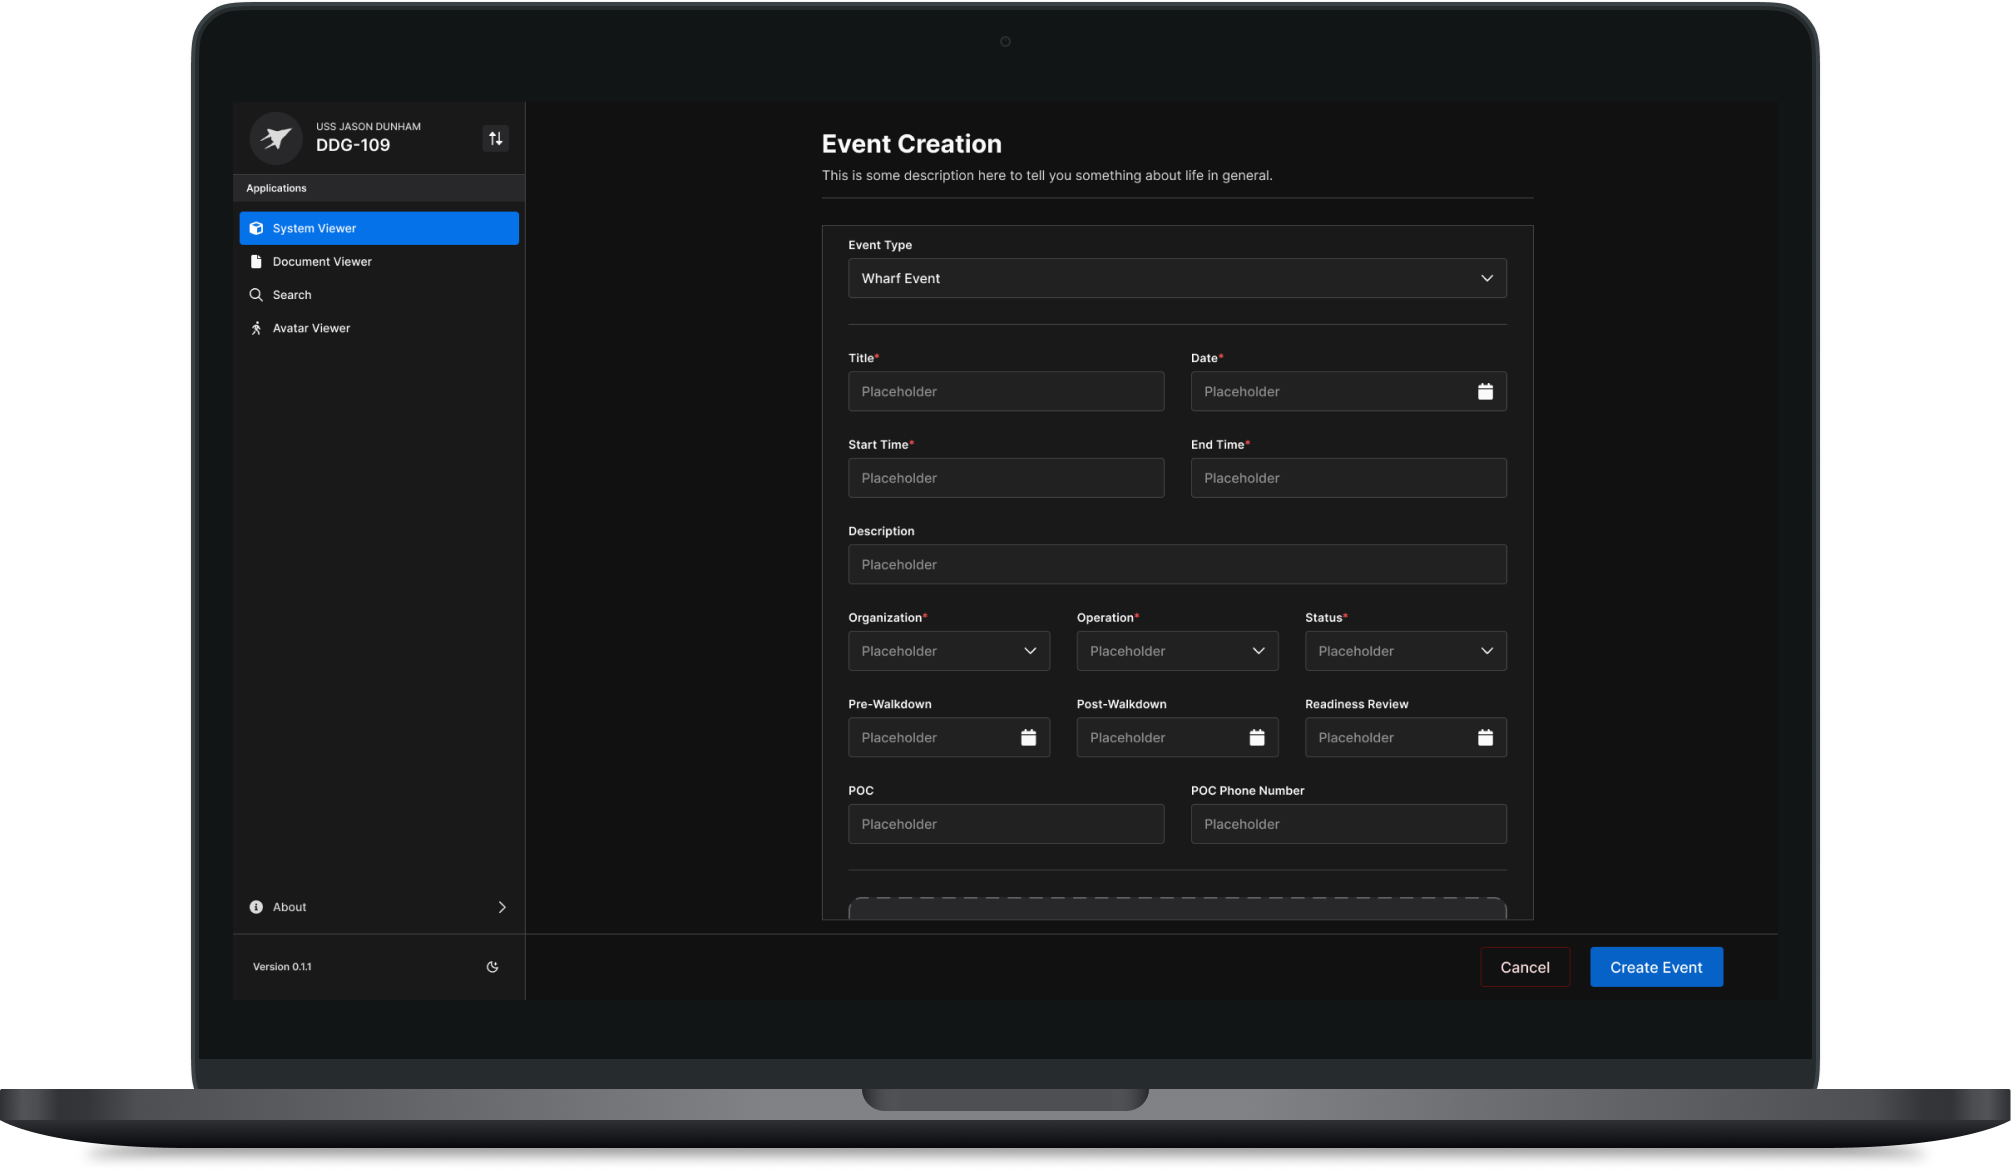Toggle dark mode with the moon icon
Image resolution: width=2011 pixels, height=1171 pixels.
pyautogui.click(x=492, y=967)
